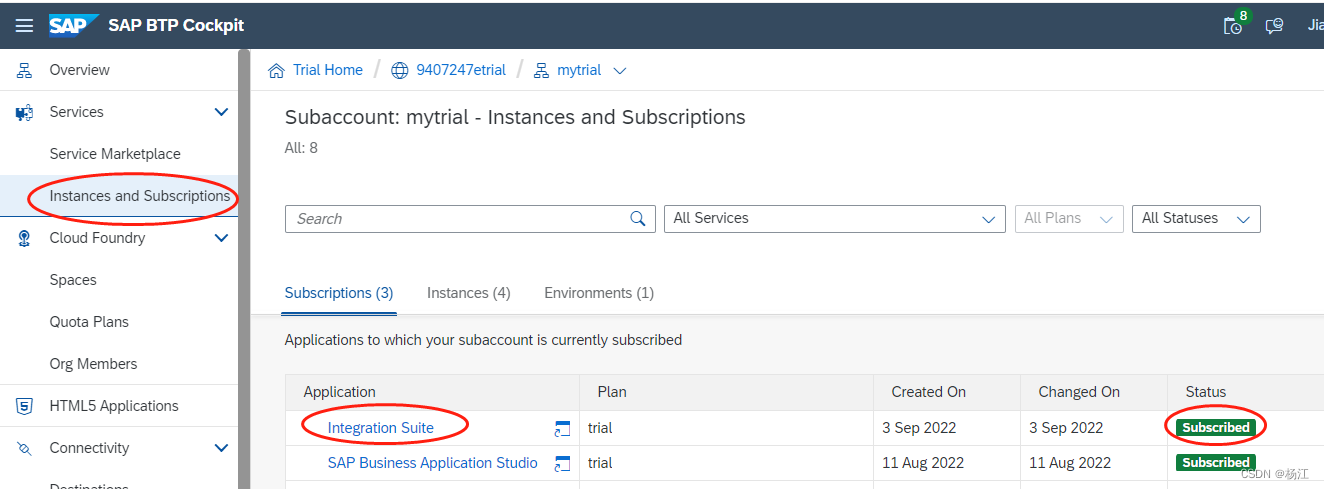Viewport: 1324px width, 489px height.
Task: Switch to the Instances (4) tab
Action: 468,293
